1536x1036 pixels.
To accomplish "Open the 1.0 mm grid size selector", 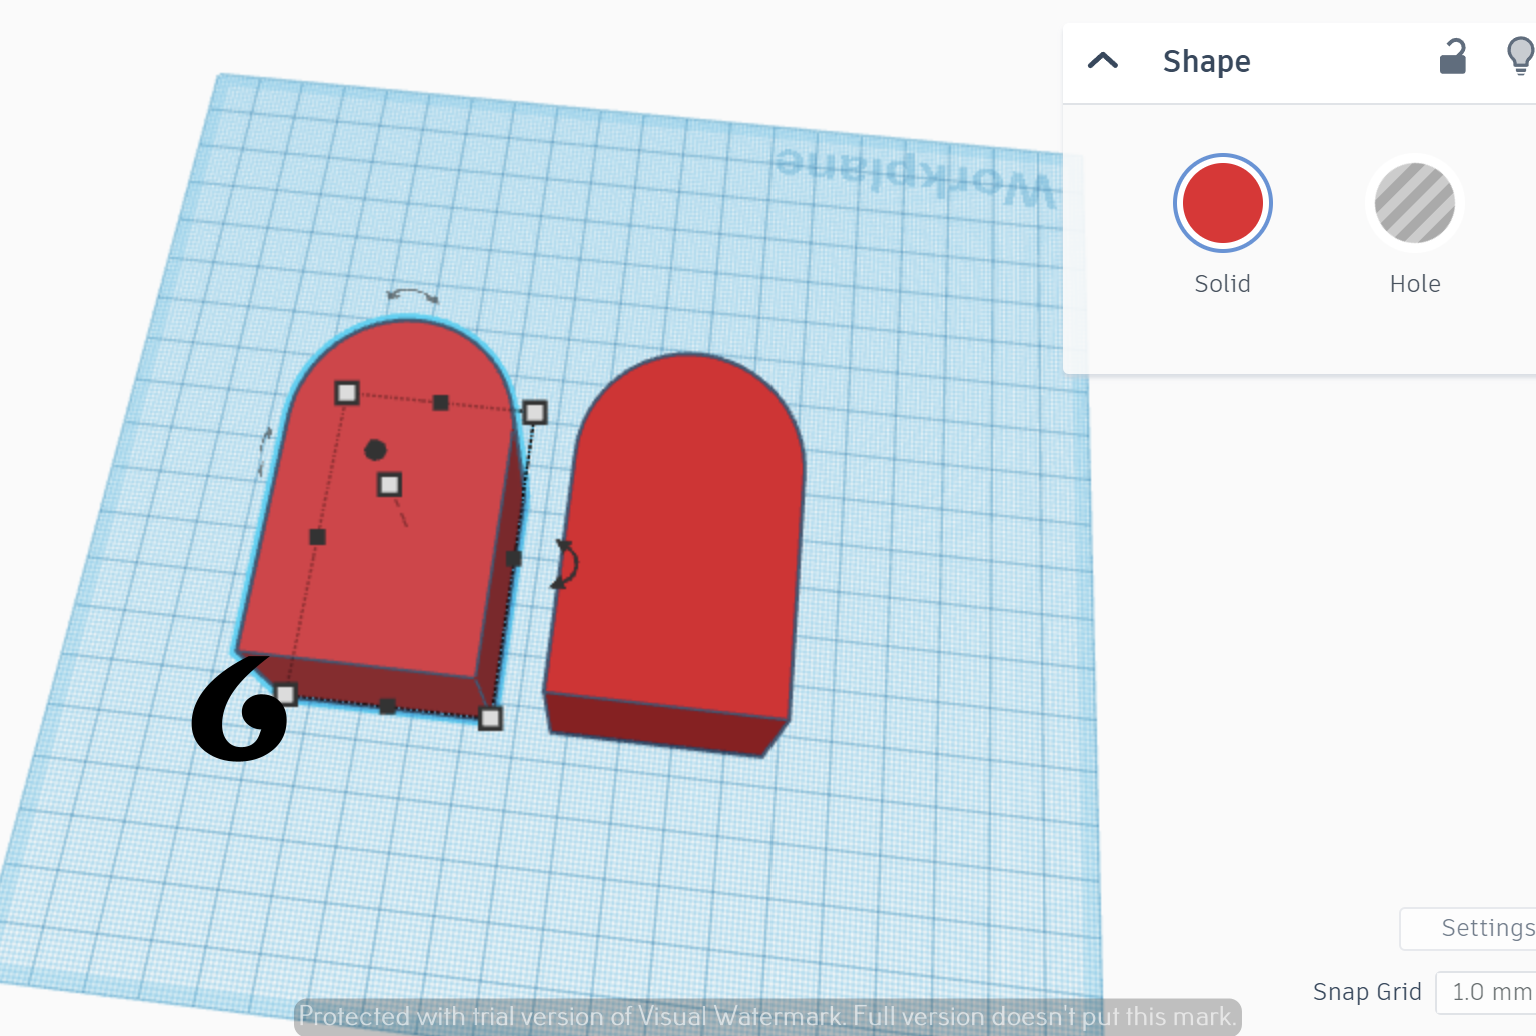I will pyautogui.click(x=1489, y=991).
